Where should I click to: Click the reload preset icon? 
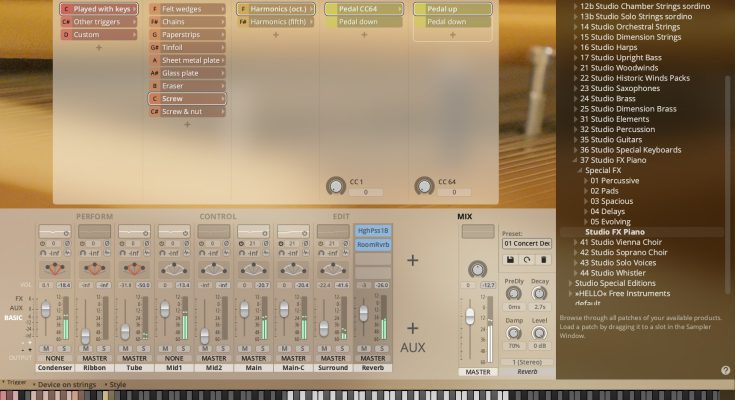[x=526, y=259]
